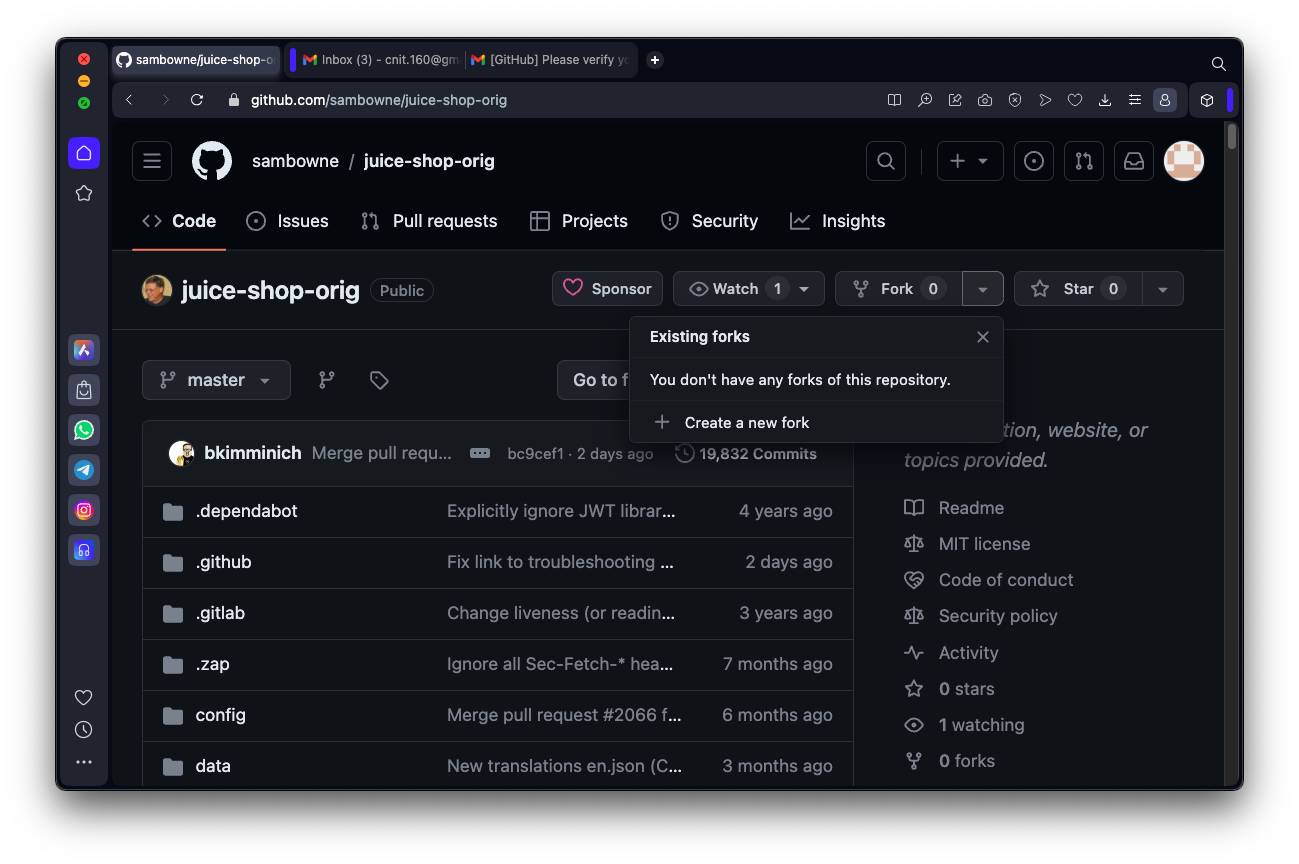Open the sambowne owner link

(295, 161)
